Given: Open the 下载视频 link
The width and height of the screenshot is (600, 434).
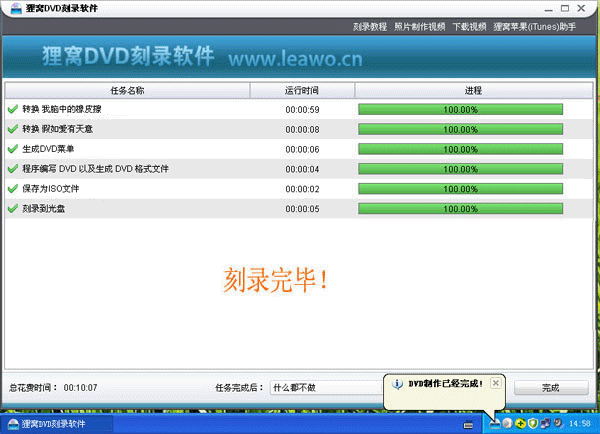Looking at the screenshot, I should 470,27.
